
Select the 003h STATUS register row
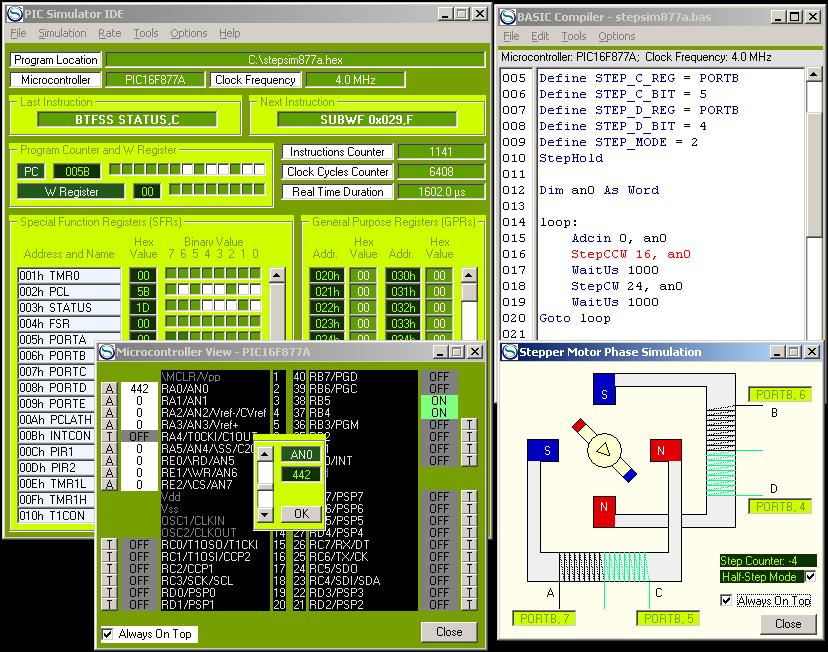(69, 308)
